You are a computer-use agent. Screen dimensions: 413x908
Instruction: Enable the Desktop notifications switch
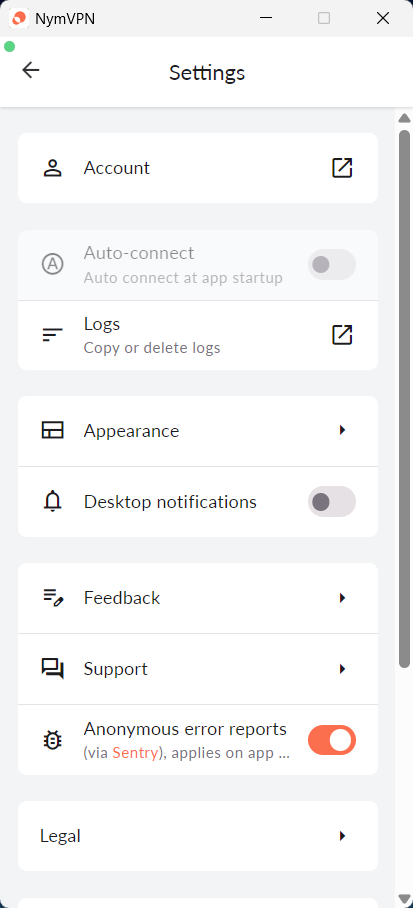tap(332, 501)
